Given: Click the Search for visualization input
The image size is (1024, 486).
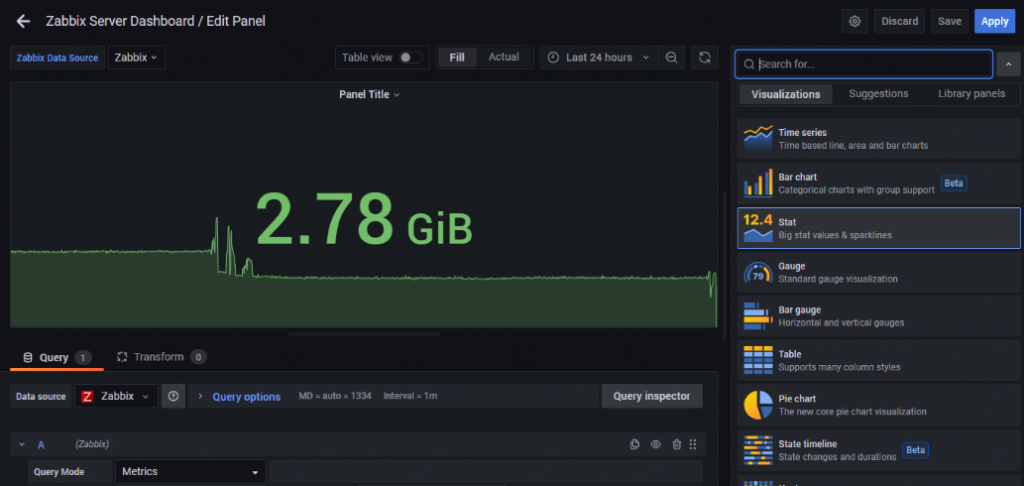Looking at the screenshot, I should click(863, 64).
